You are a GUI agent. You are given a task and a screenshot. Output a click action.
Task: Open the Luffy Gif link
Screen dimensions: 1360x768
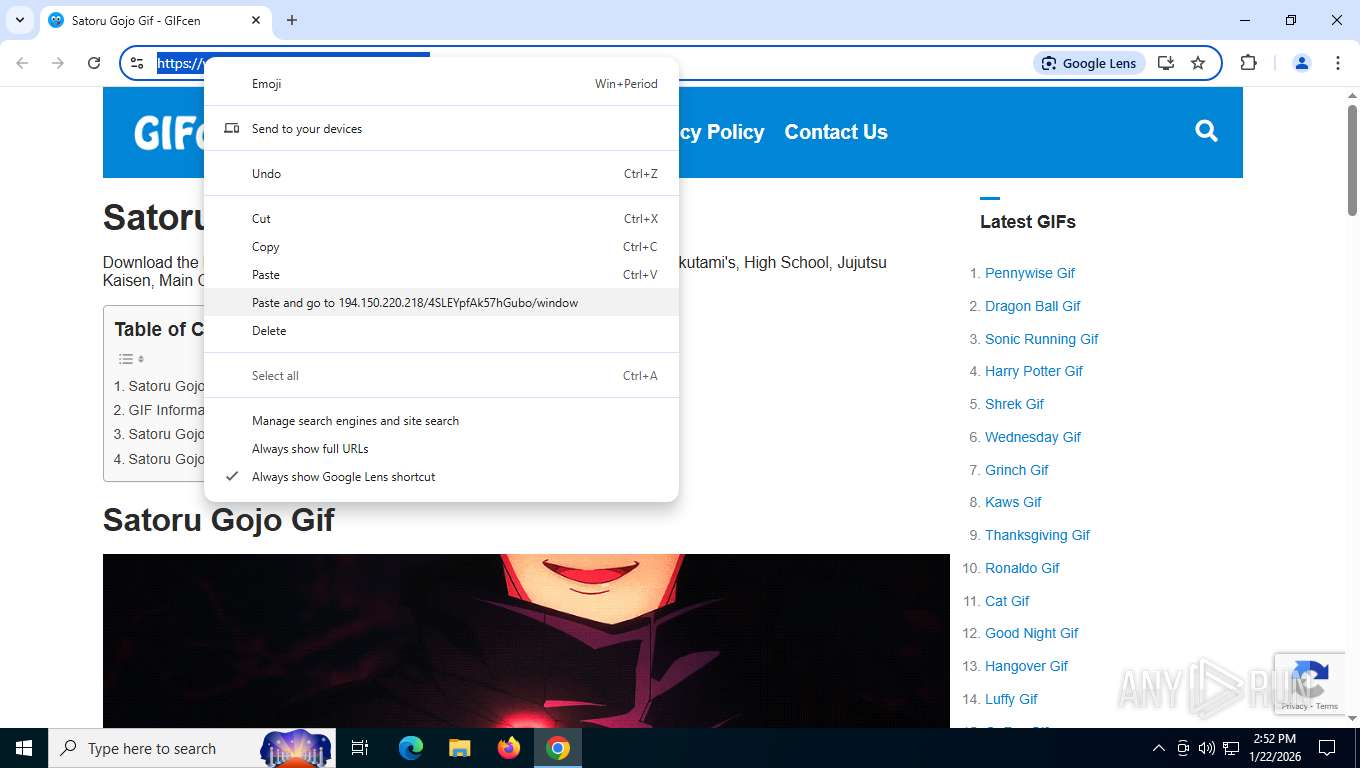[x=1011, y=699]
